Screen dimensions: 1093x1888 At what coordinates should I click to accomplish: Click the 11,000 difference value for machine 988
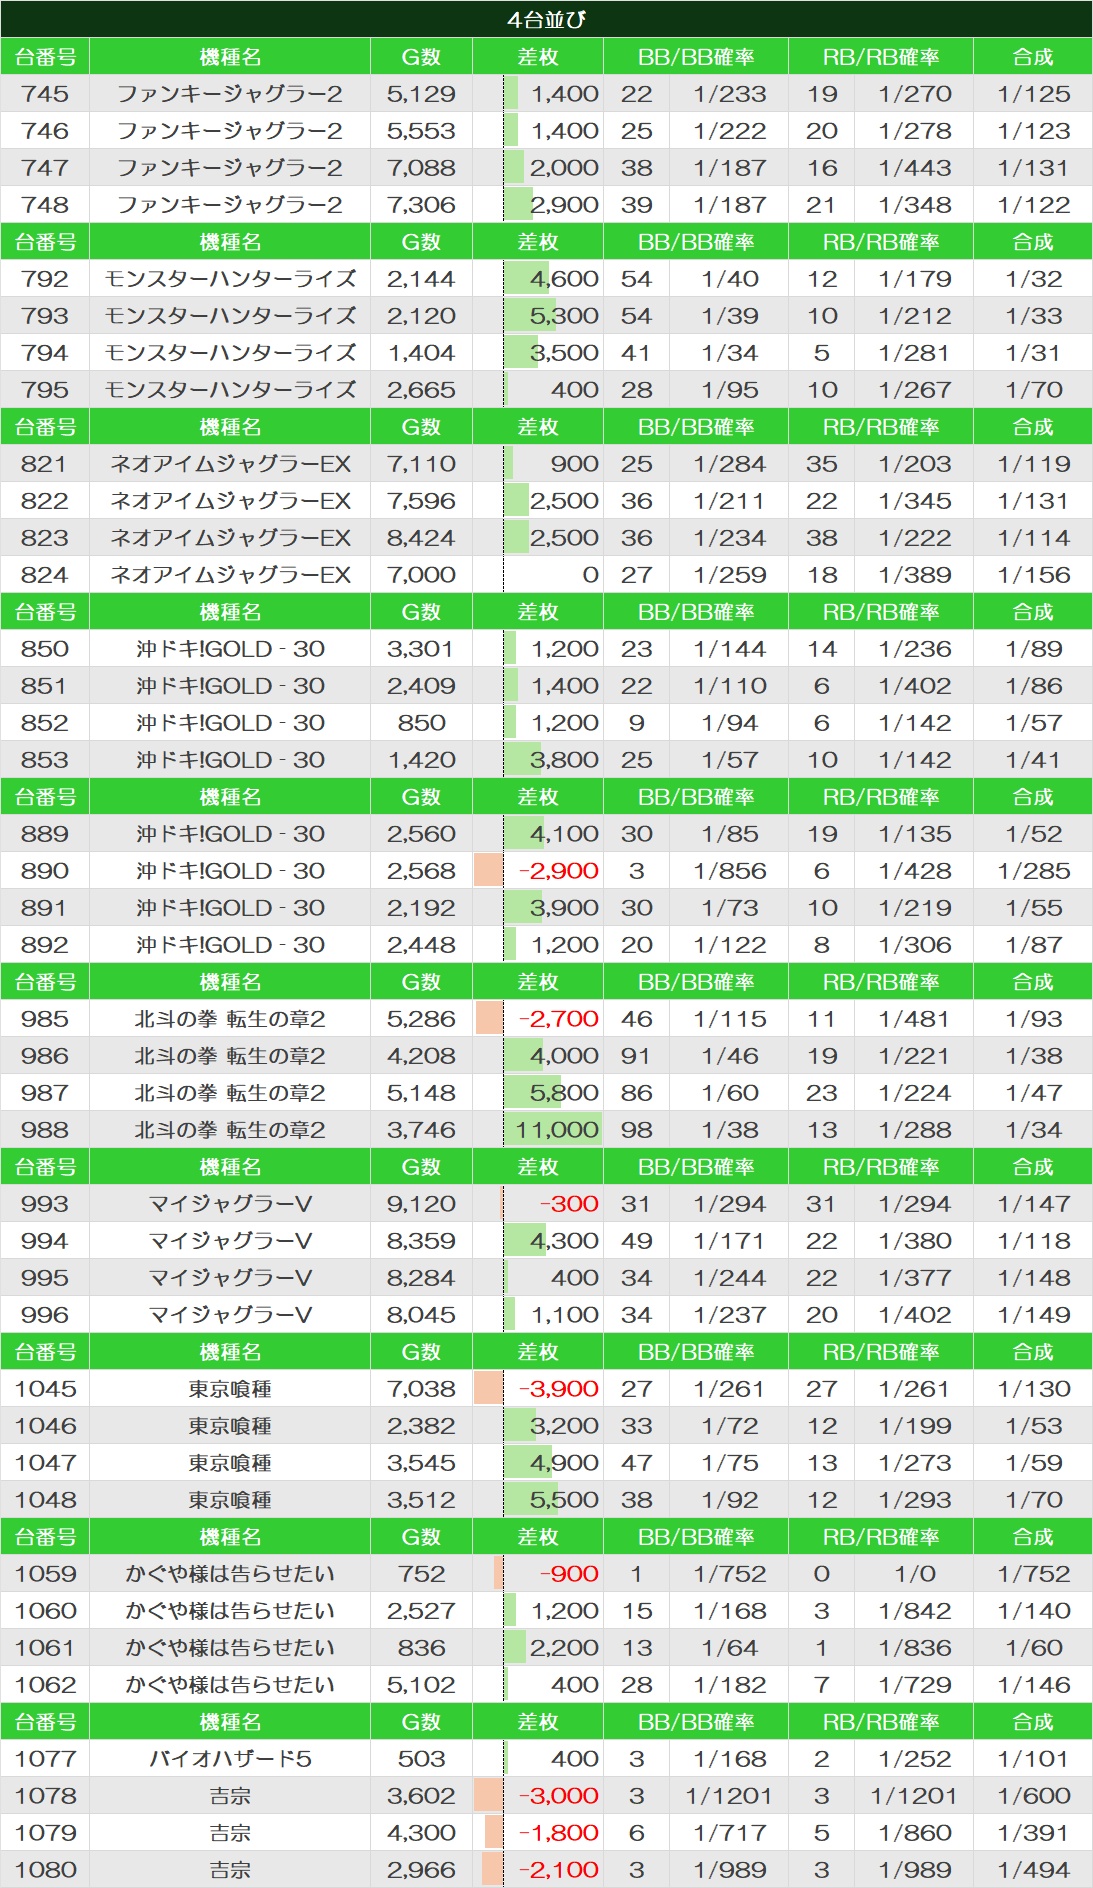(557, 1130)
